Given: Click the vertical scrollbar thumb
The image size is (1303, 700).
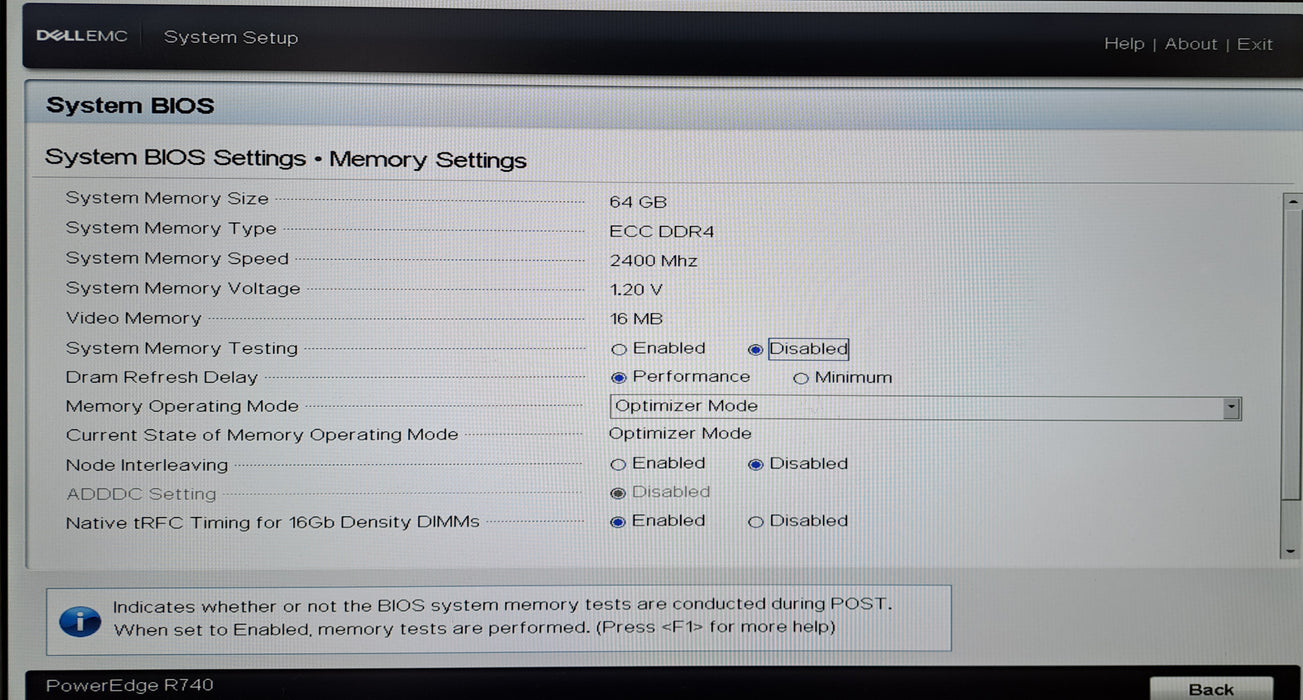Looking at the screenshot, I should (x=1290, y=354).
